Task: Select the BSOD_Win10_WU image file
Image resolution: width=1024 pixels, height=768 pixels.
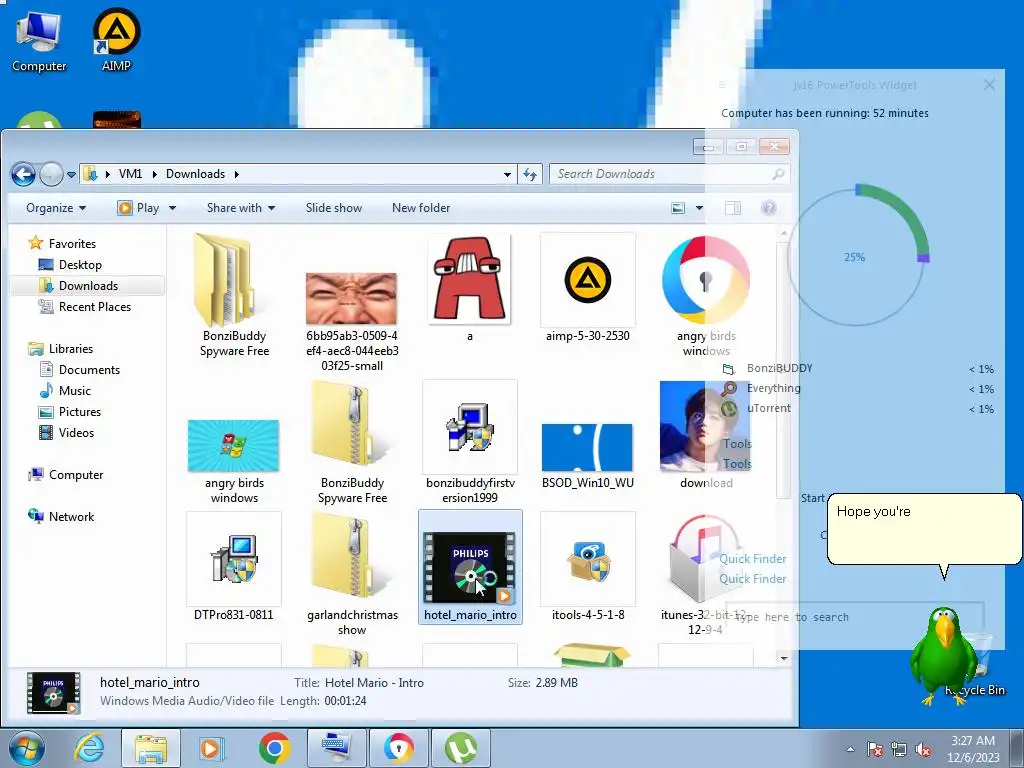Action: tap(588, 455)
